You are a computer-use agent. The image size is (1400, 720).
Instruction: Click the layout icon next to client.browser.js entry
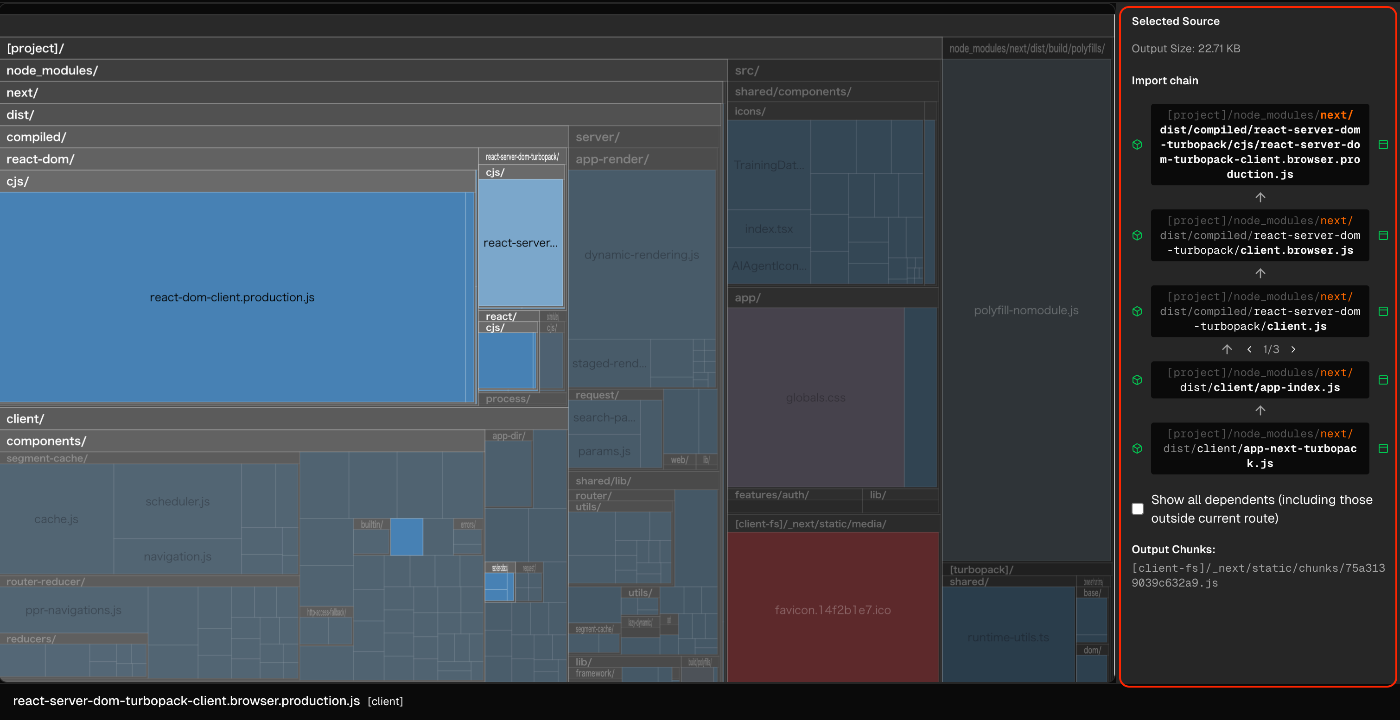coord(1383,235)
